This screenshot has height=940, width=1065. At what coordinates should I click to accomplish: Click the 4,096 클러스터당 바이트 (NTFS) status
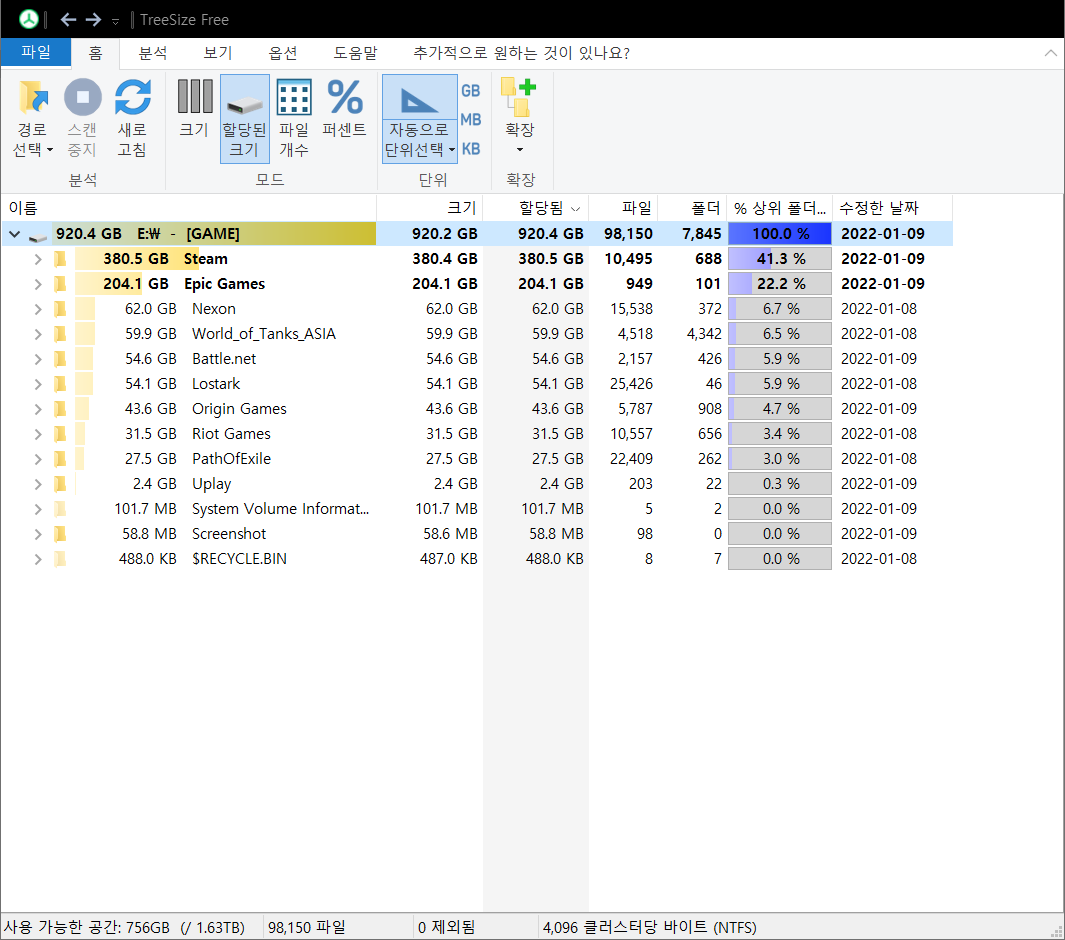649,927
